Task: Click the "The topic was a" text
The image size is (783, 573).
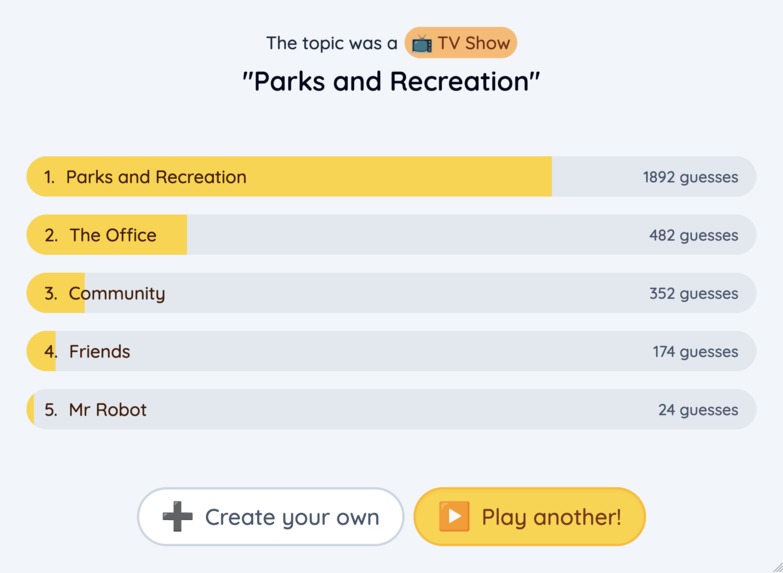Action: point(331,44)
